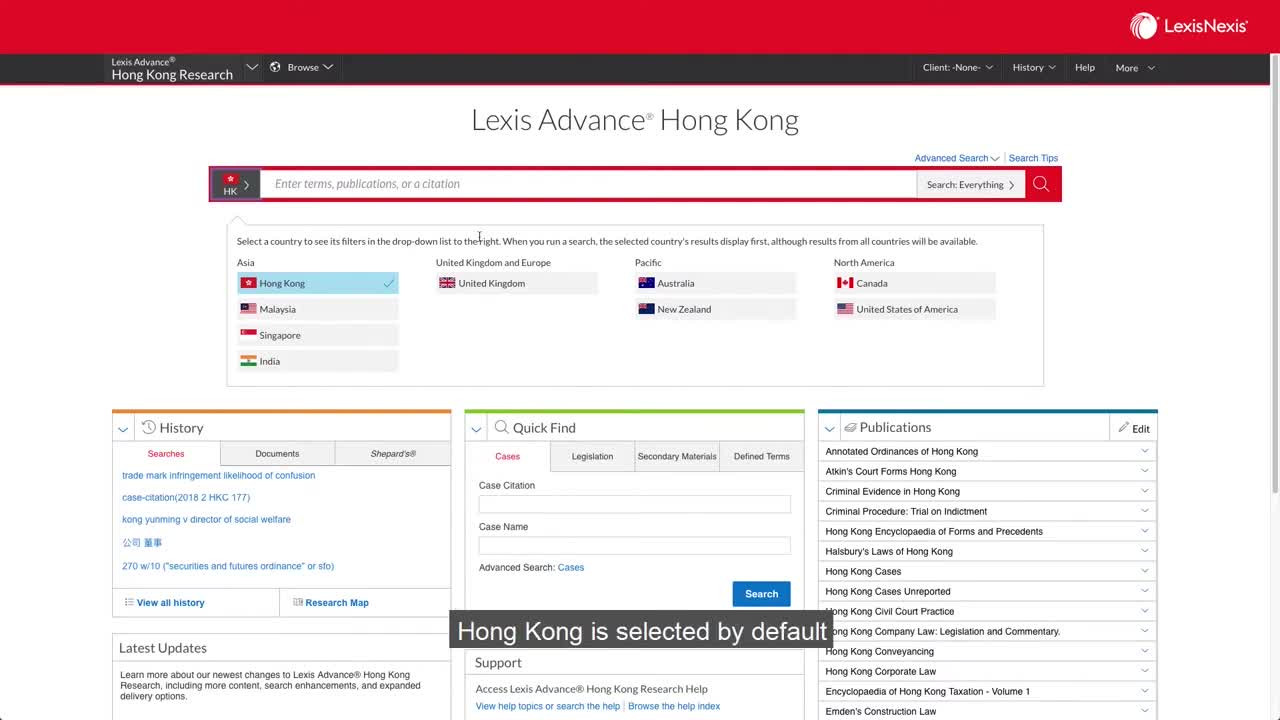The width and height of the screenshot is (1280, 720).
Task: Open the Client -None- dropdown
Action: (957, 67)
